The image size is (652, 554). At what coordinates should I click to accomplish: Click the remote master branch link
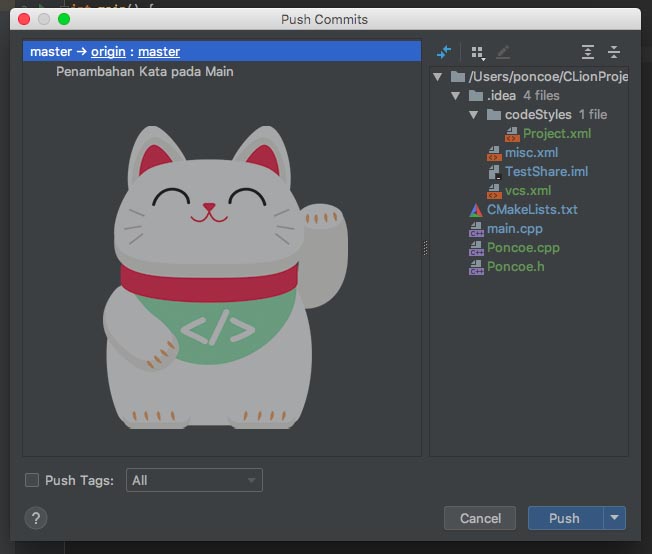coord(159,52)
